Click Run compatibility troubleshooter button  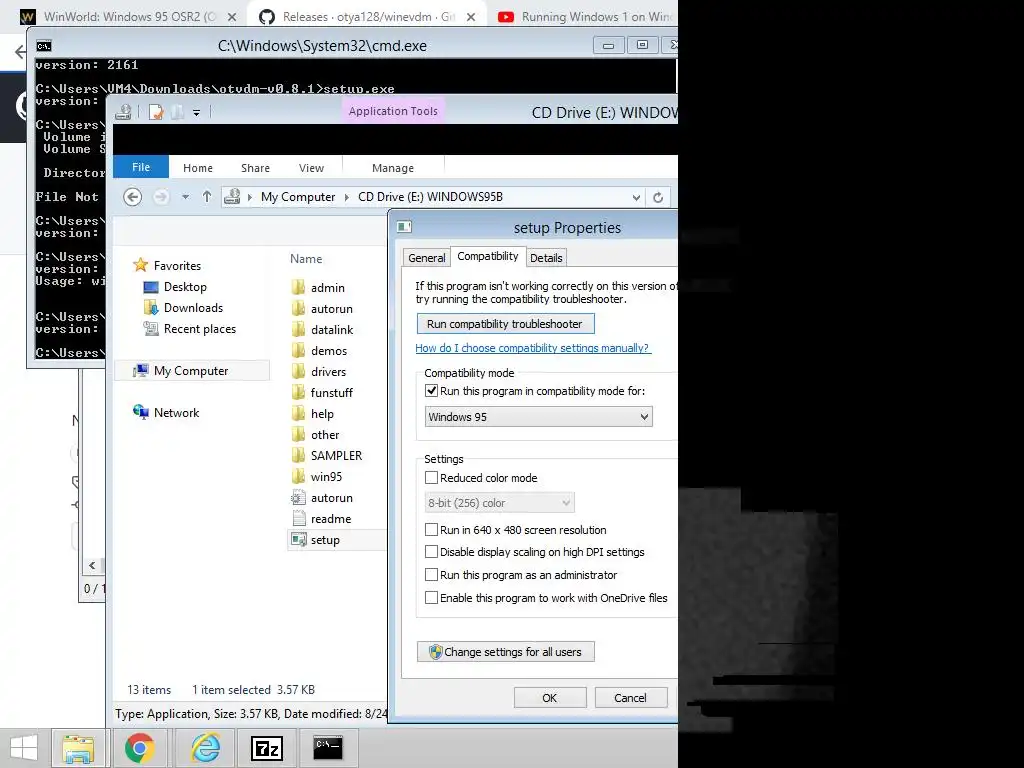tap(505, 324)
